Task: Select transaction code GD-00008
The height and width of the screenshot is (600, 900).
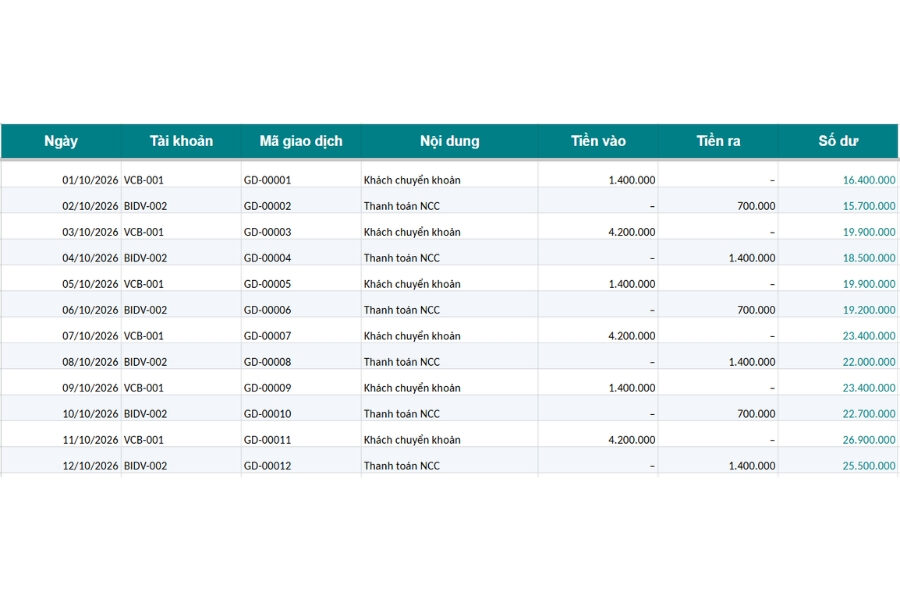Action: click(267, 362)
